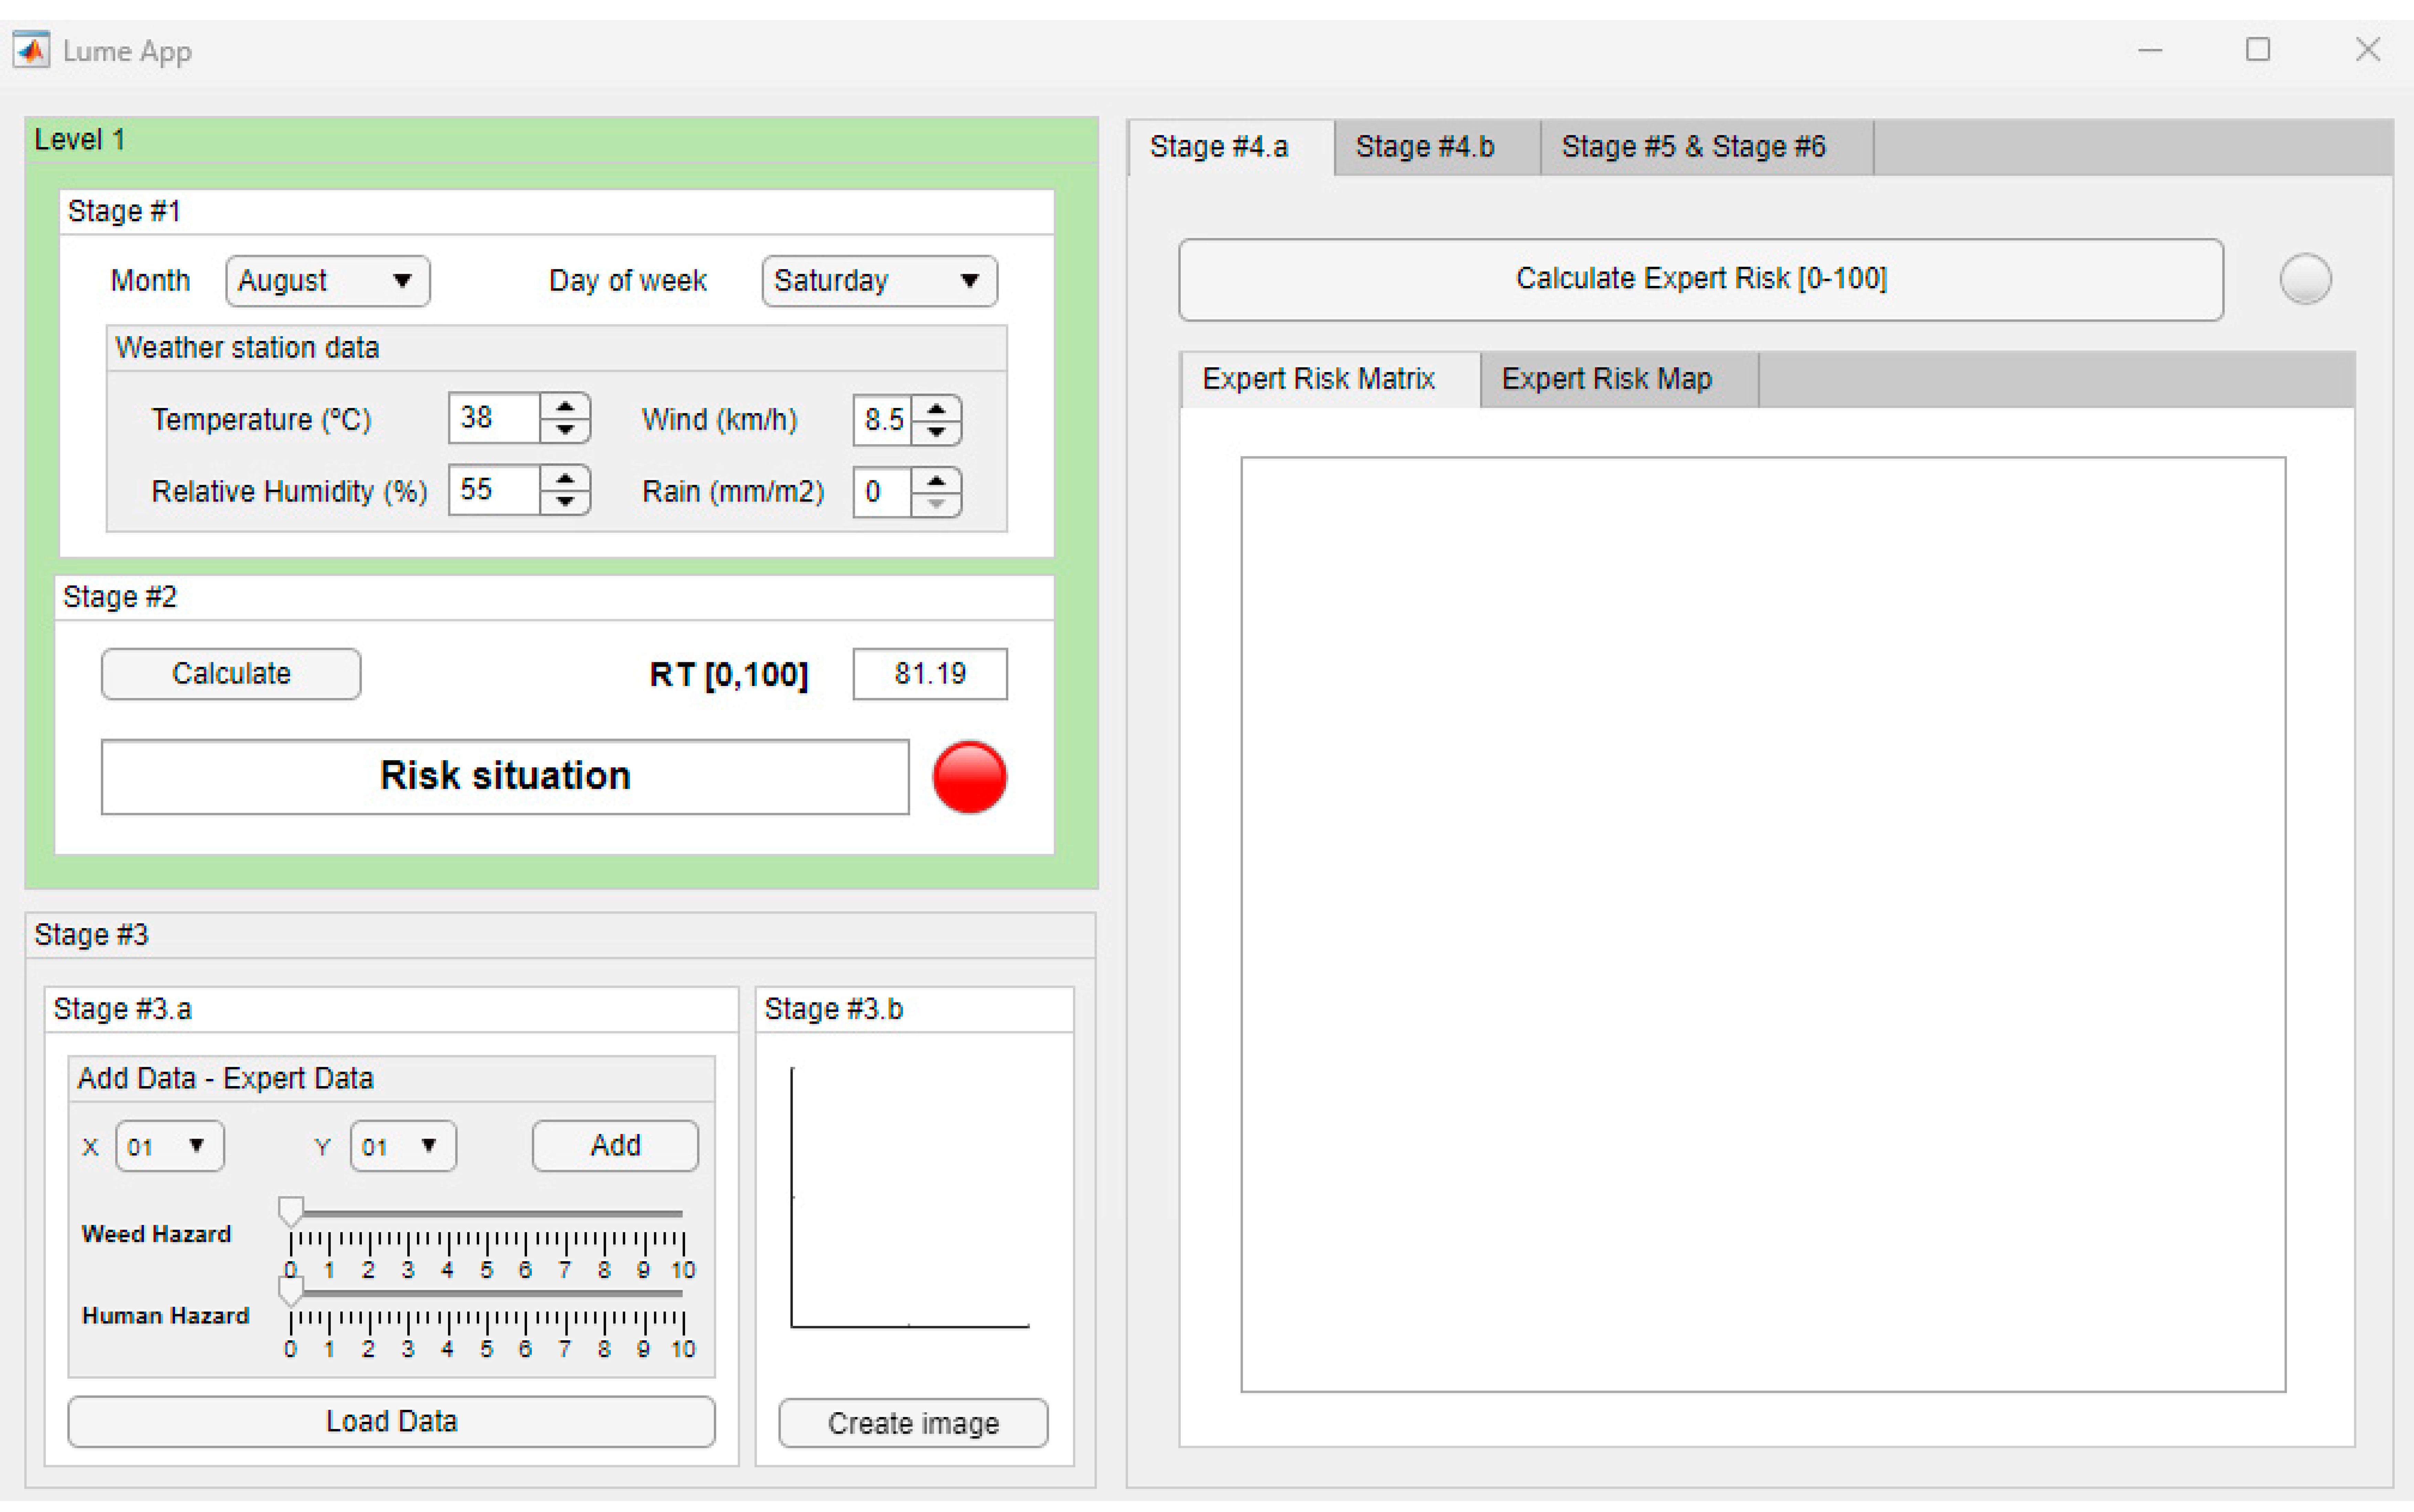Click the MATLAB app icon in title bar

coord(31,50)
